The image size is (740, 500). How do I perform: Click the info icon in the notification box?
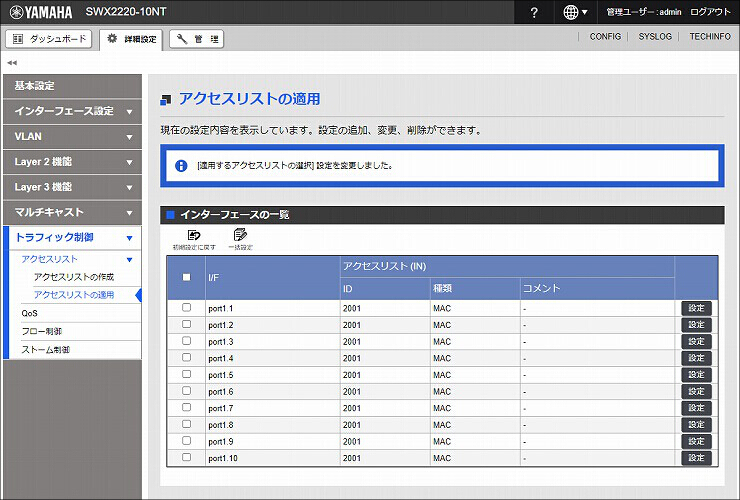pos(181,166)
